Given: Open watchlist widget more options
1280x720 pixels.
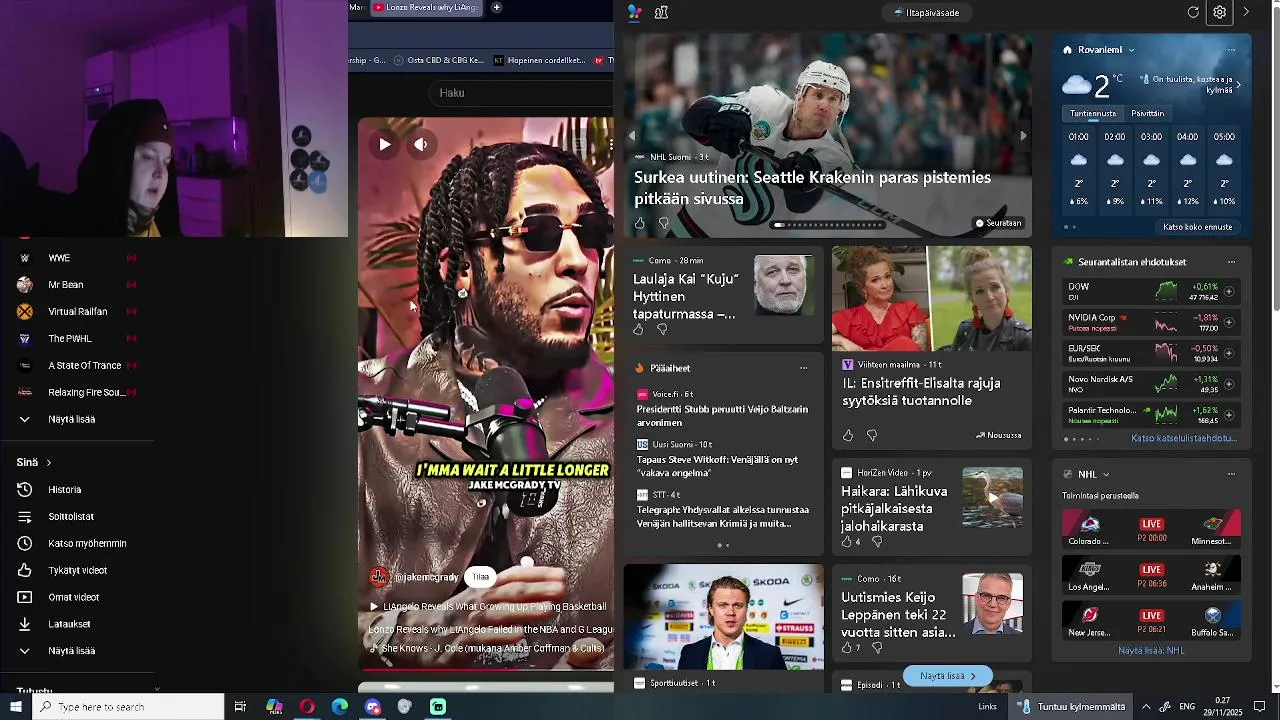Looking at the screenshot, I should tap(1231, 262).
